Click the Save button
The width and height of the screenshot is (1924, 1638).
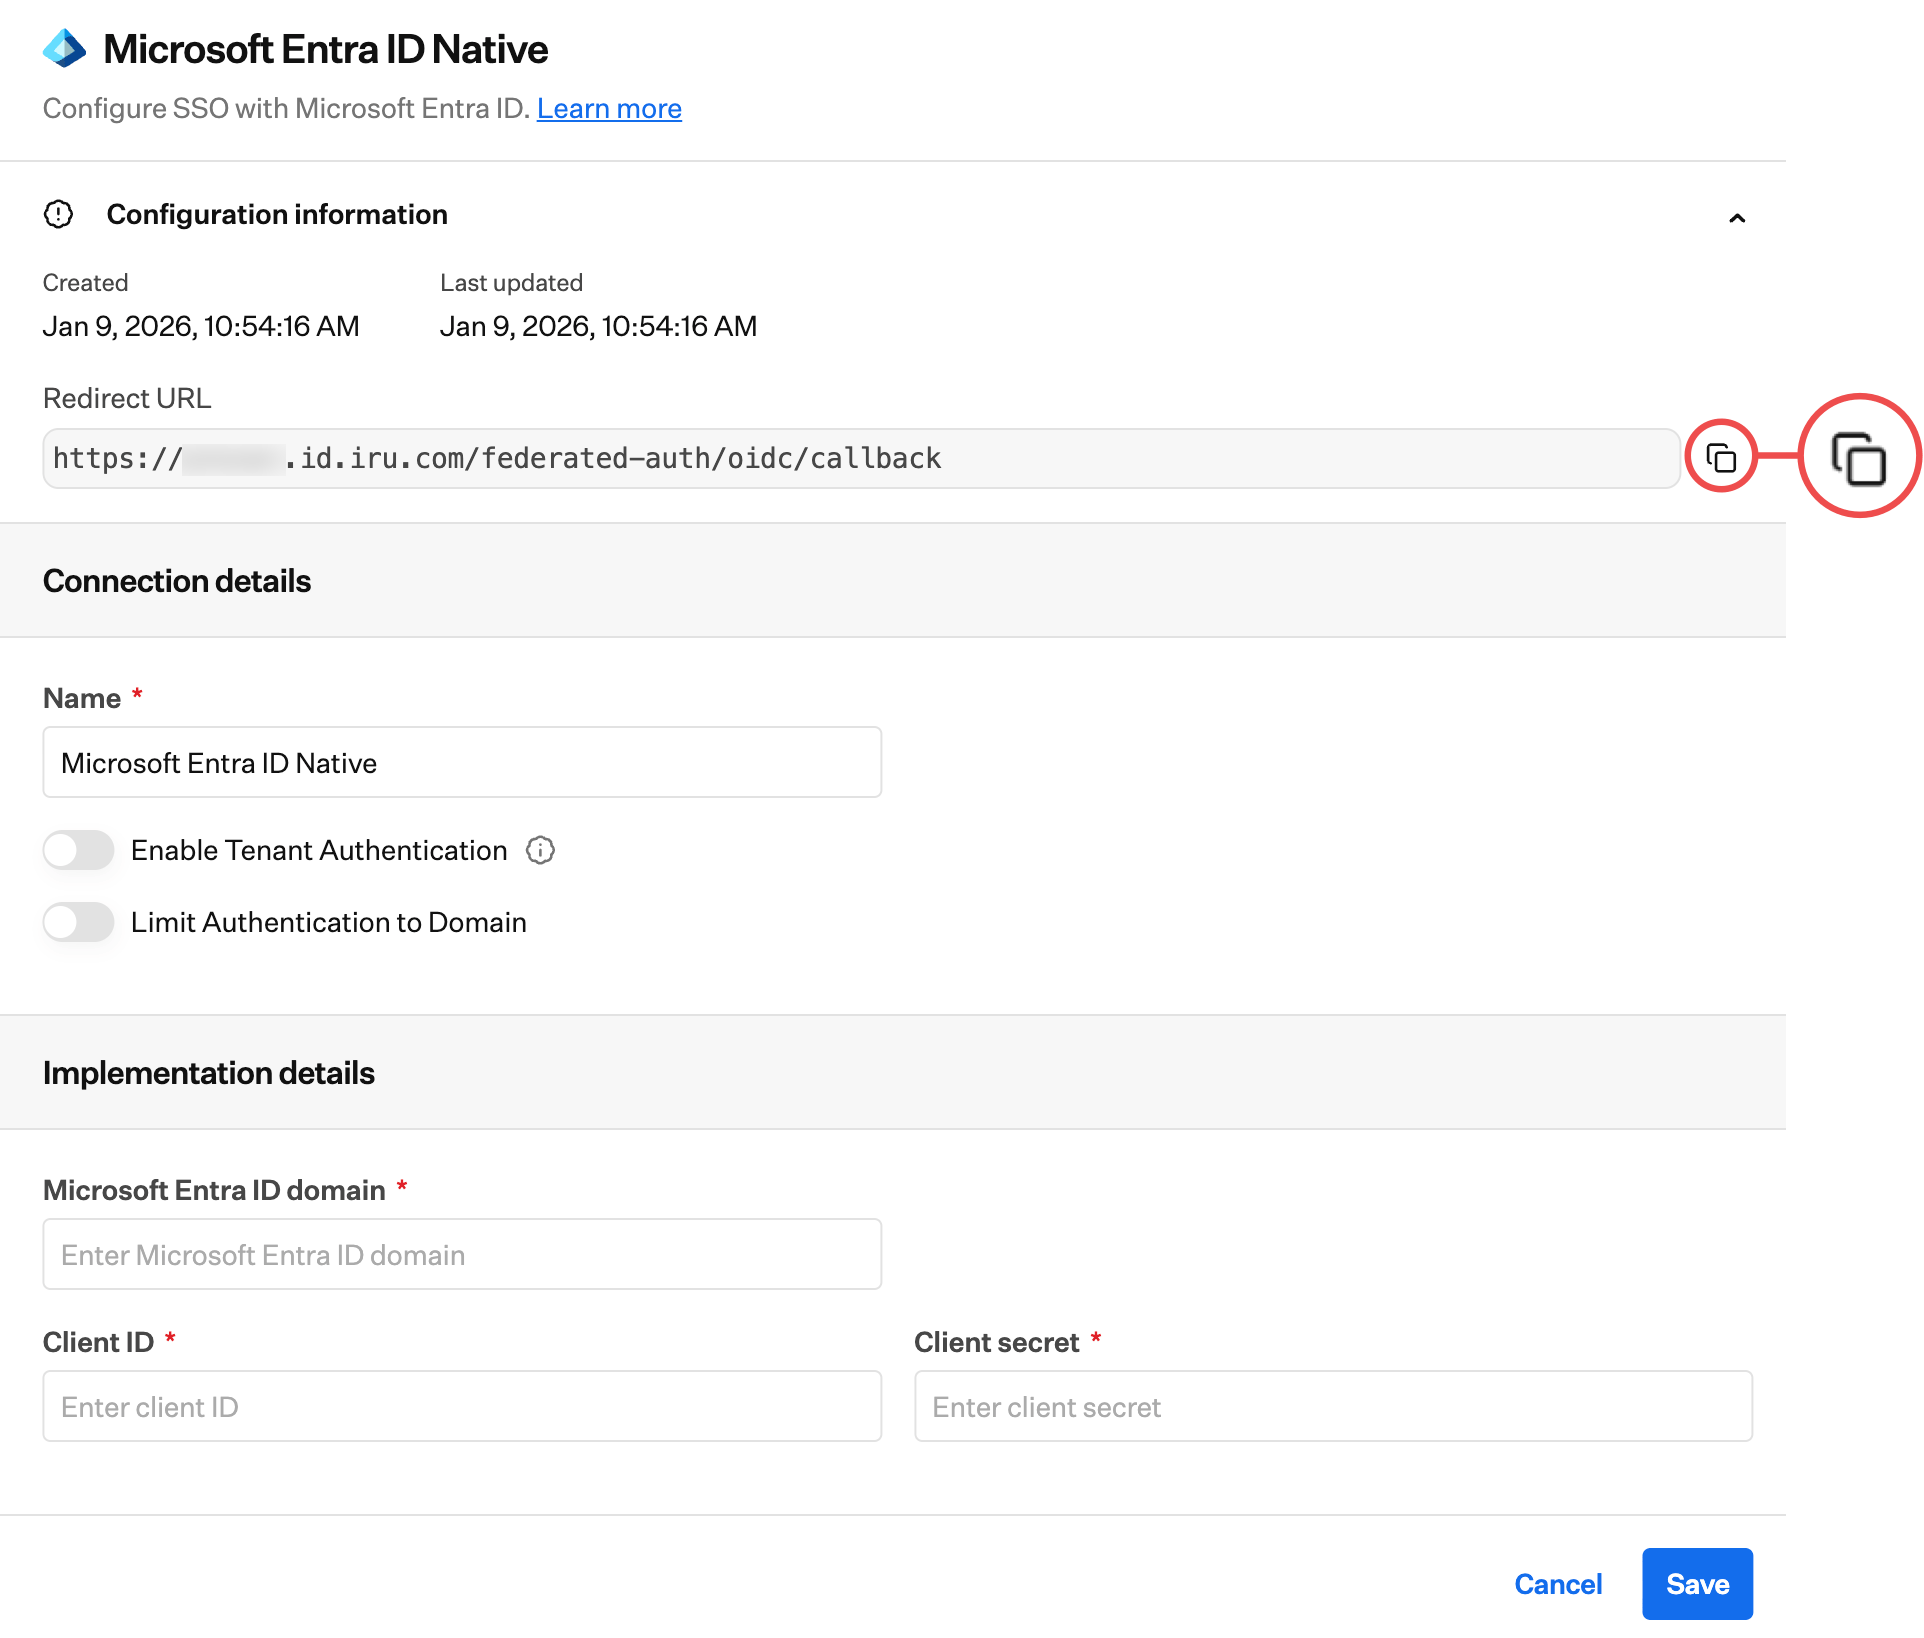pyautogui.click(x=1697, y=1584)
